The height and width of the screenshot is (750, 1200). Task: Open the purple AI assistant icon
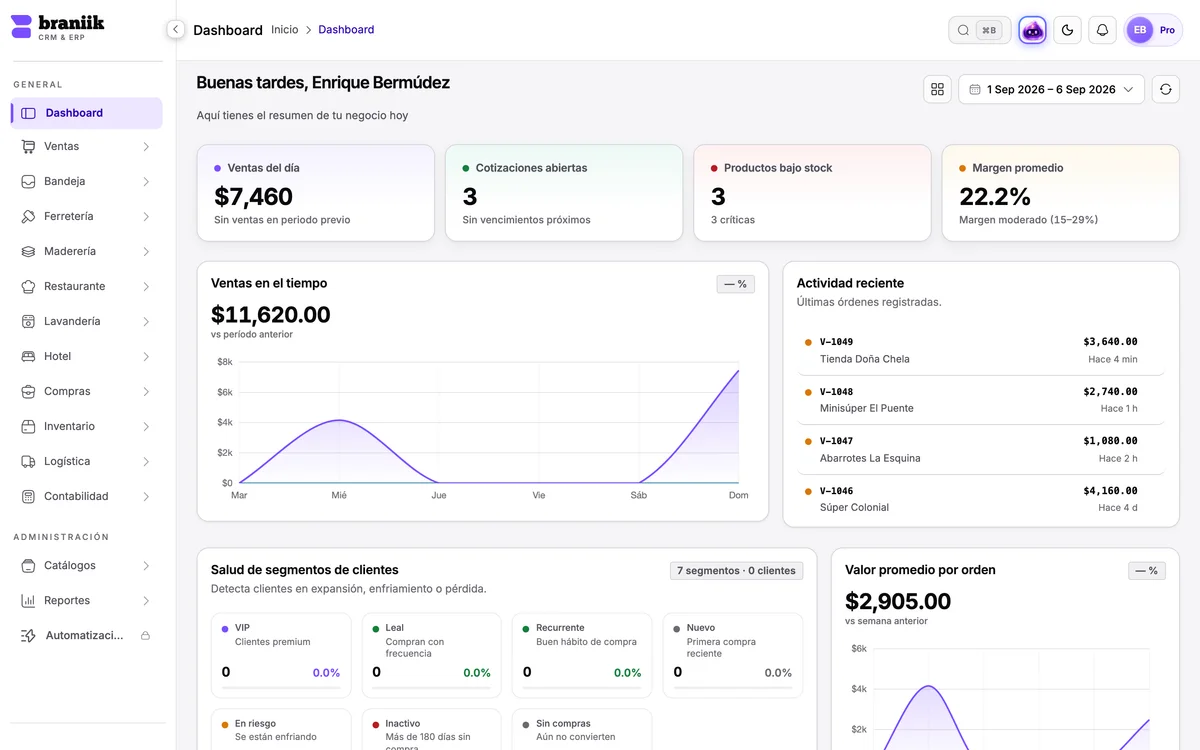pyautogui.click(x=1033, y=30)
